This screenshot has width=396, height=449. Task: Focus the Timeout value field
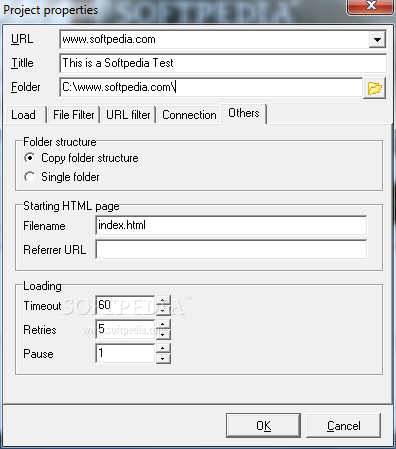click(125, 305)
